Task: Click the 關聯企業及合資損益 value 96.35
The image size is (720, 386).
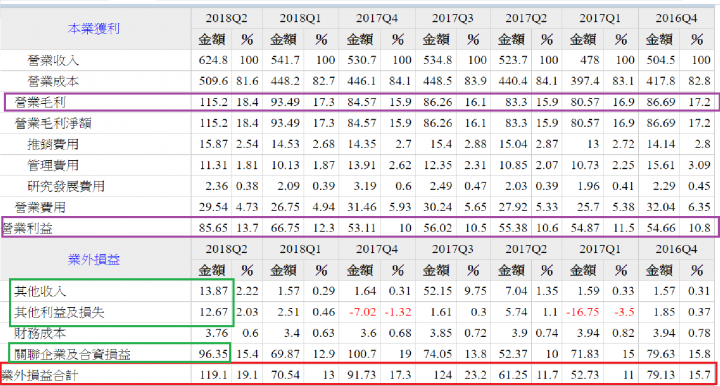Action: point(214,354)
